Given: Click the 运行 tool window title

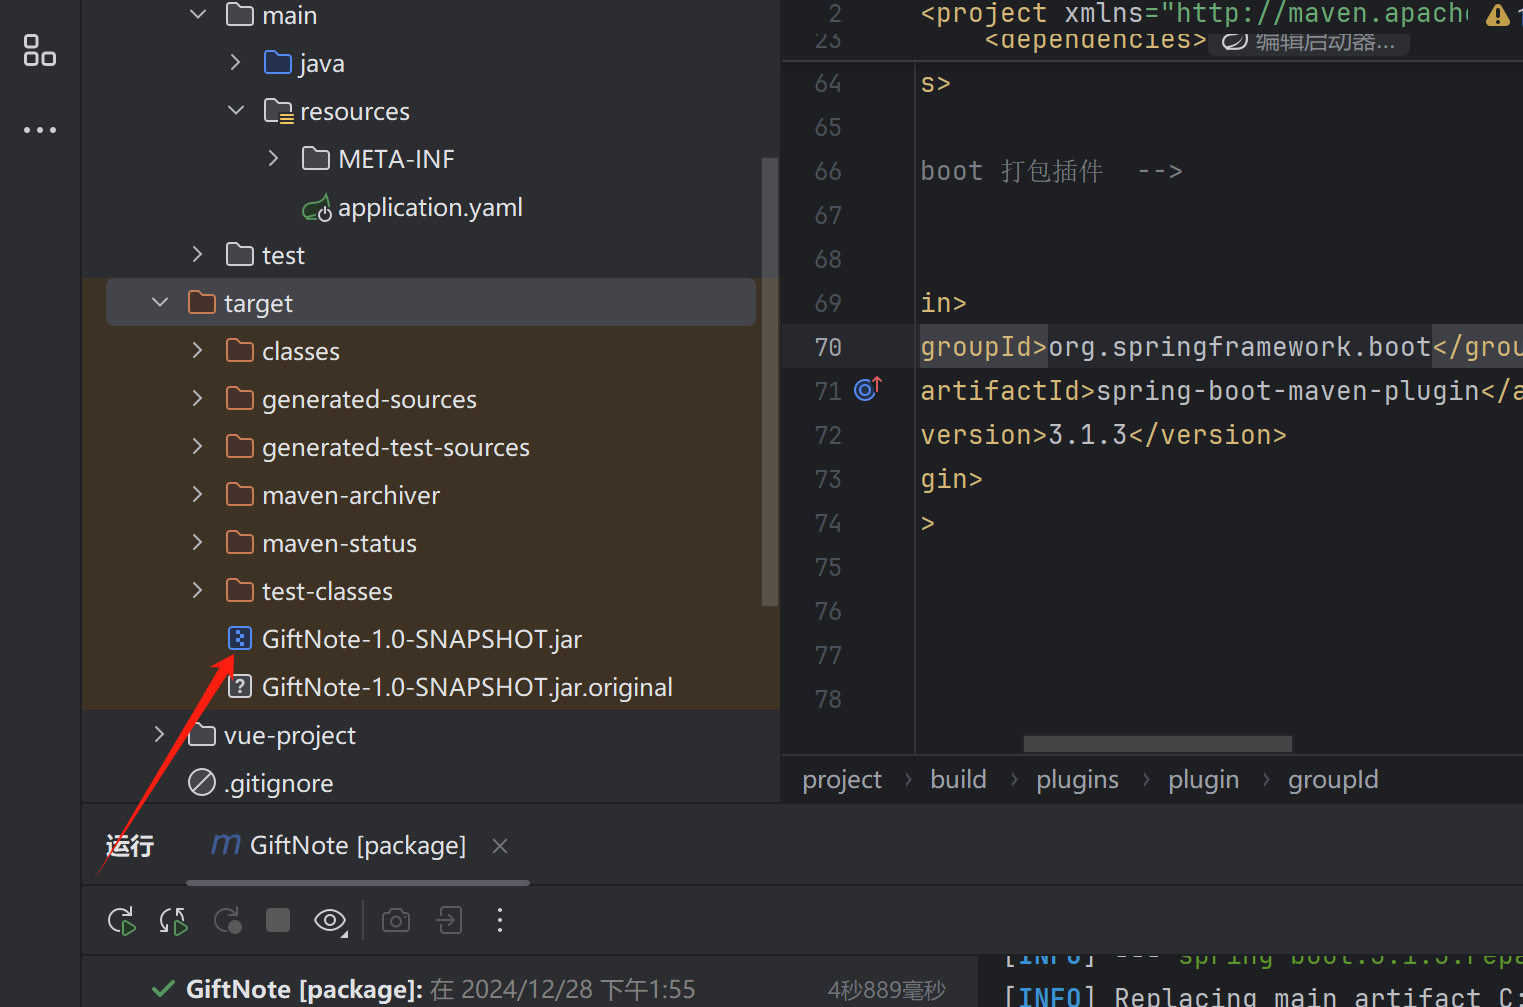Looking at the screenshot, I should tap(130, 846).
